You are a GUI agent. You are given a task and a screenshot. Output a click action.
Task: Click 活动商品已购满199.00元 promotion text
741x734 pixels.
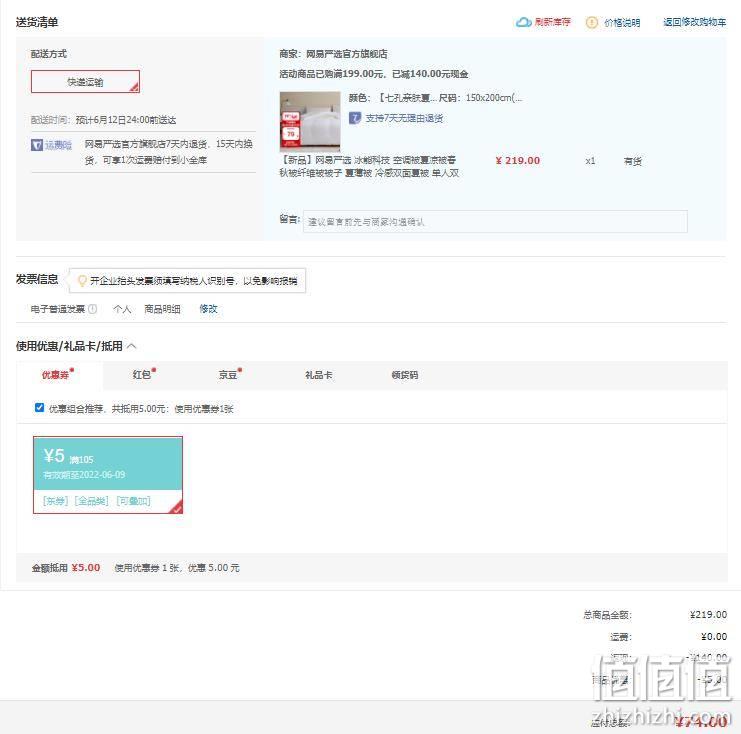[x=373, y=74]
